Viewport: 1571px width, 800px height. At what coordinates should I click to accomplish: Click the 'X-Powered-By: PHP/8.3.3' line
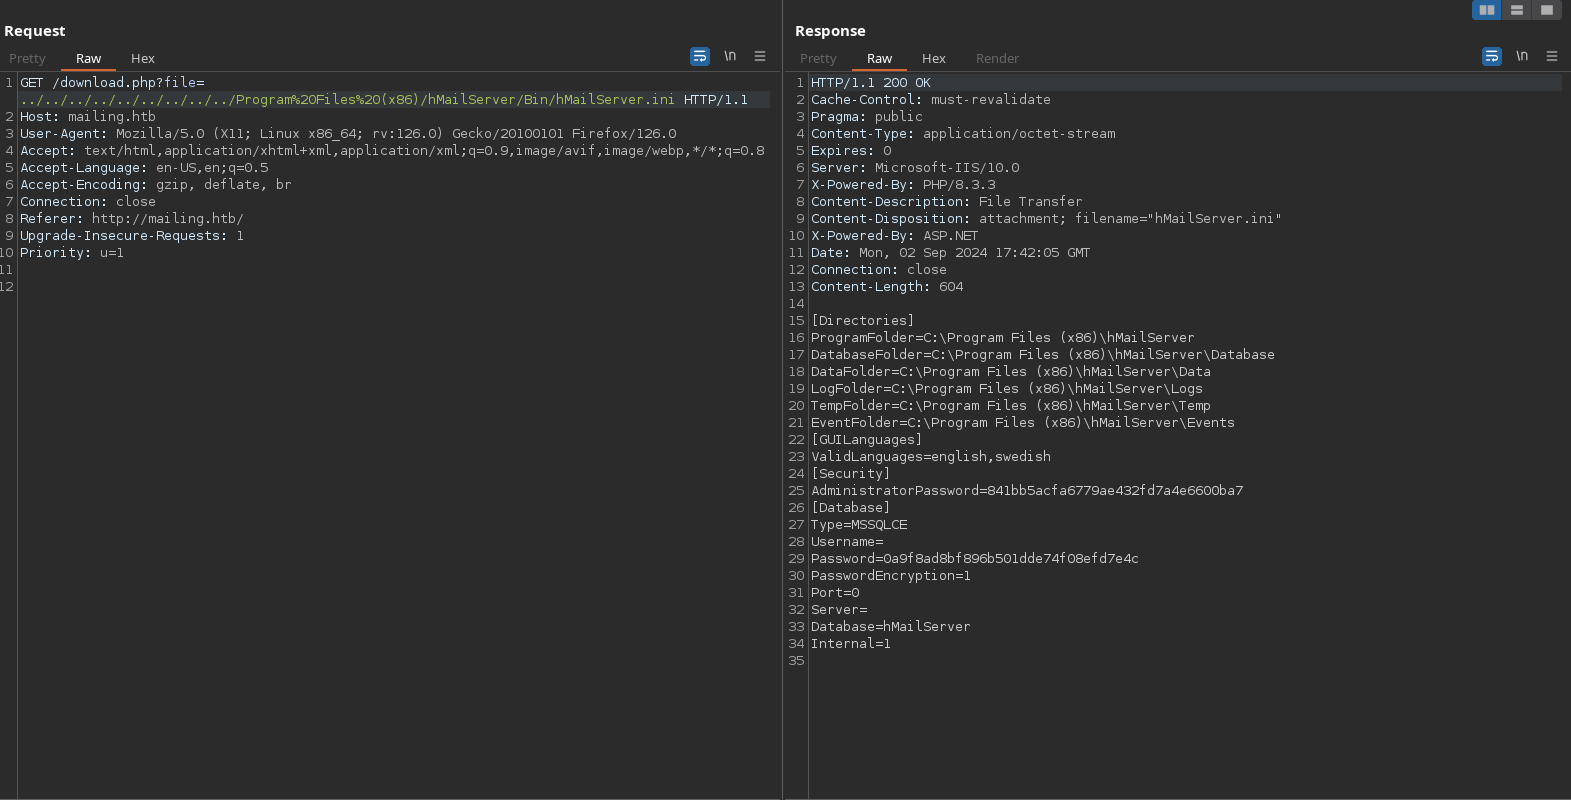tap(903, 185)
